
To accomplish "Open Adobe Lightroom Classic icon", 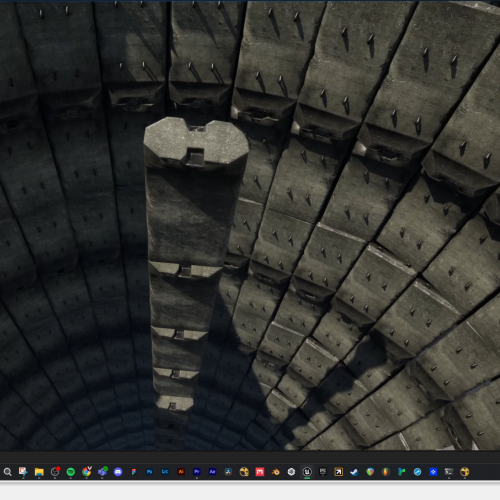I will click(165, 472).
